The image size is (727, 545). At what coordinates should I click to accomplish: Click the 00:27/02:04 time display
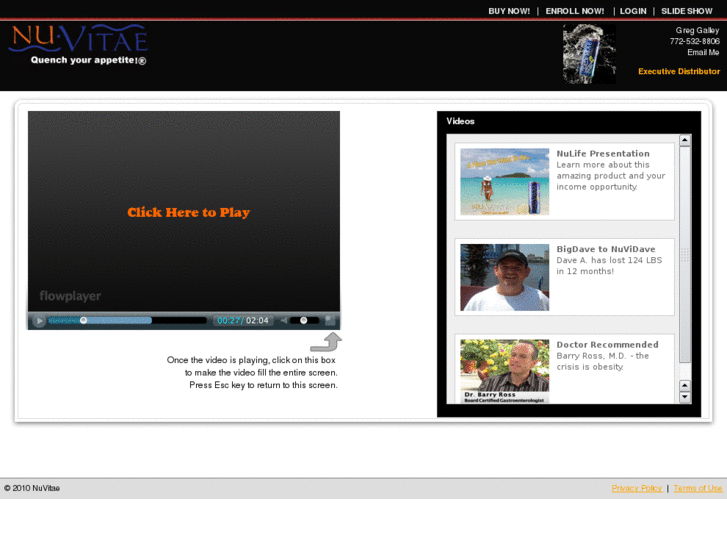243,321
